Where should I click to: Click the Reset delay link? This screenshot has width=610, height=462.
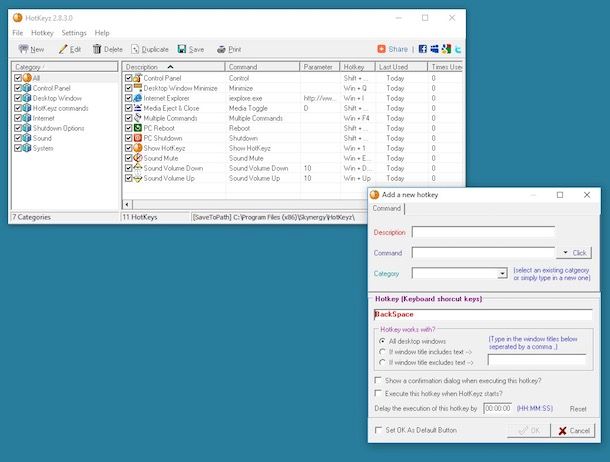click(x=578, y=409)
